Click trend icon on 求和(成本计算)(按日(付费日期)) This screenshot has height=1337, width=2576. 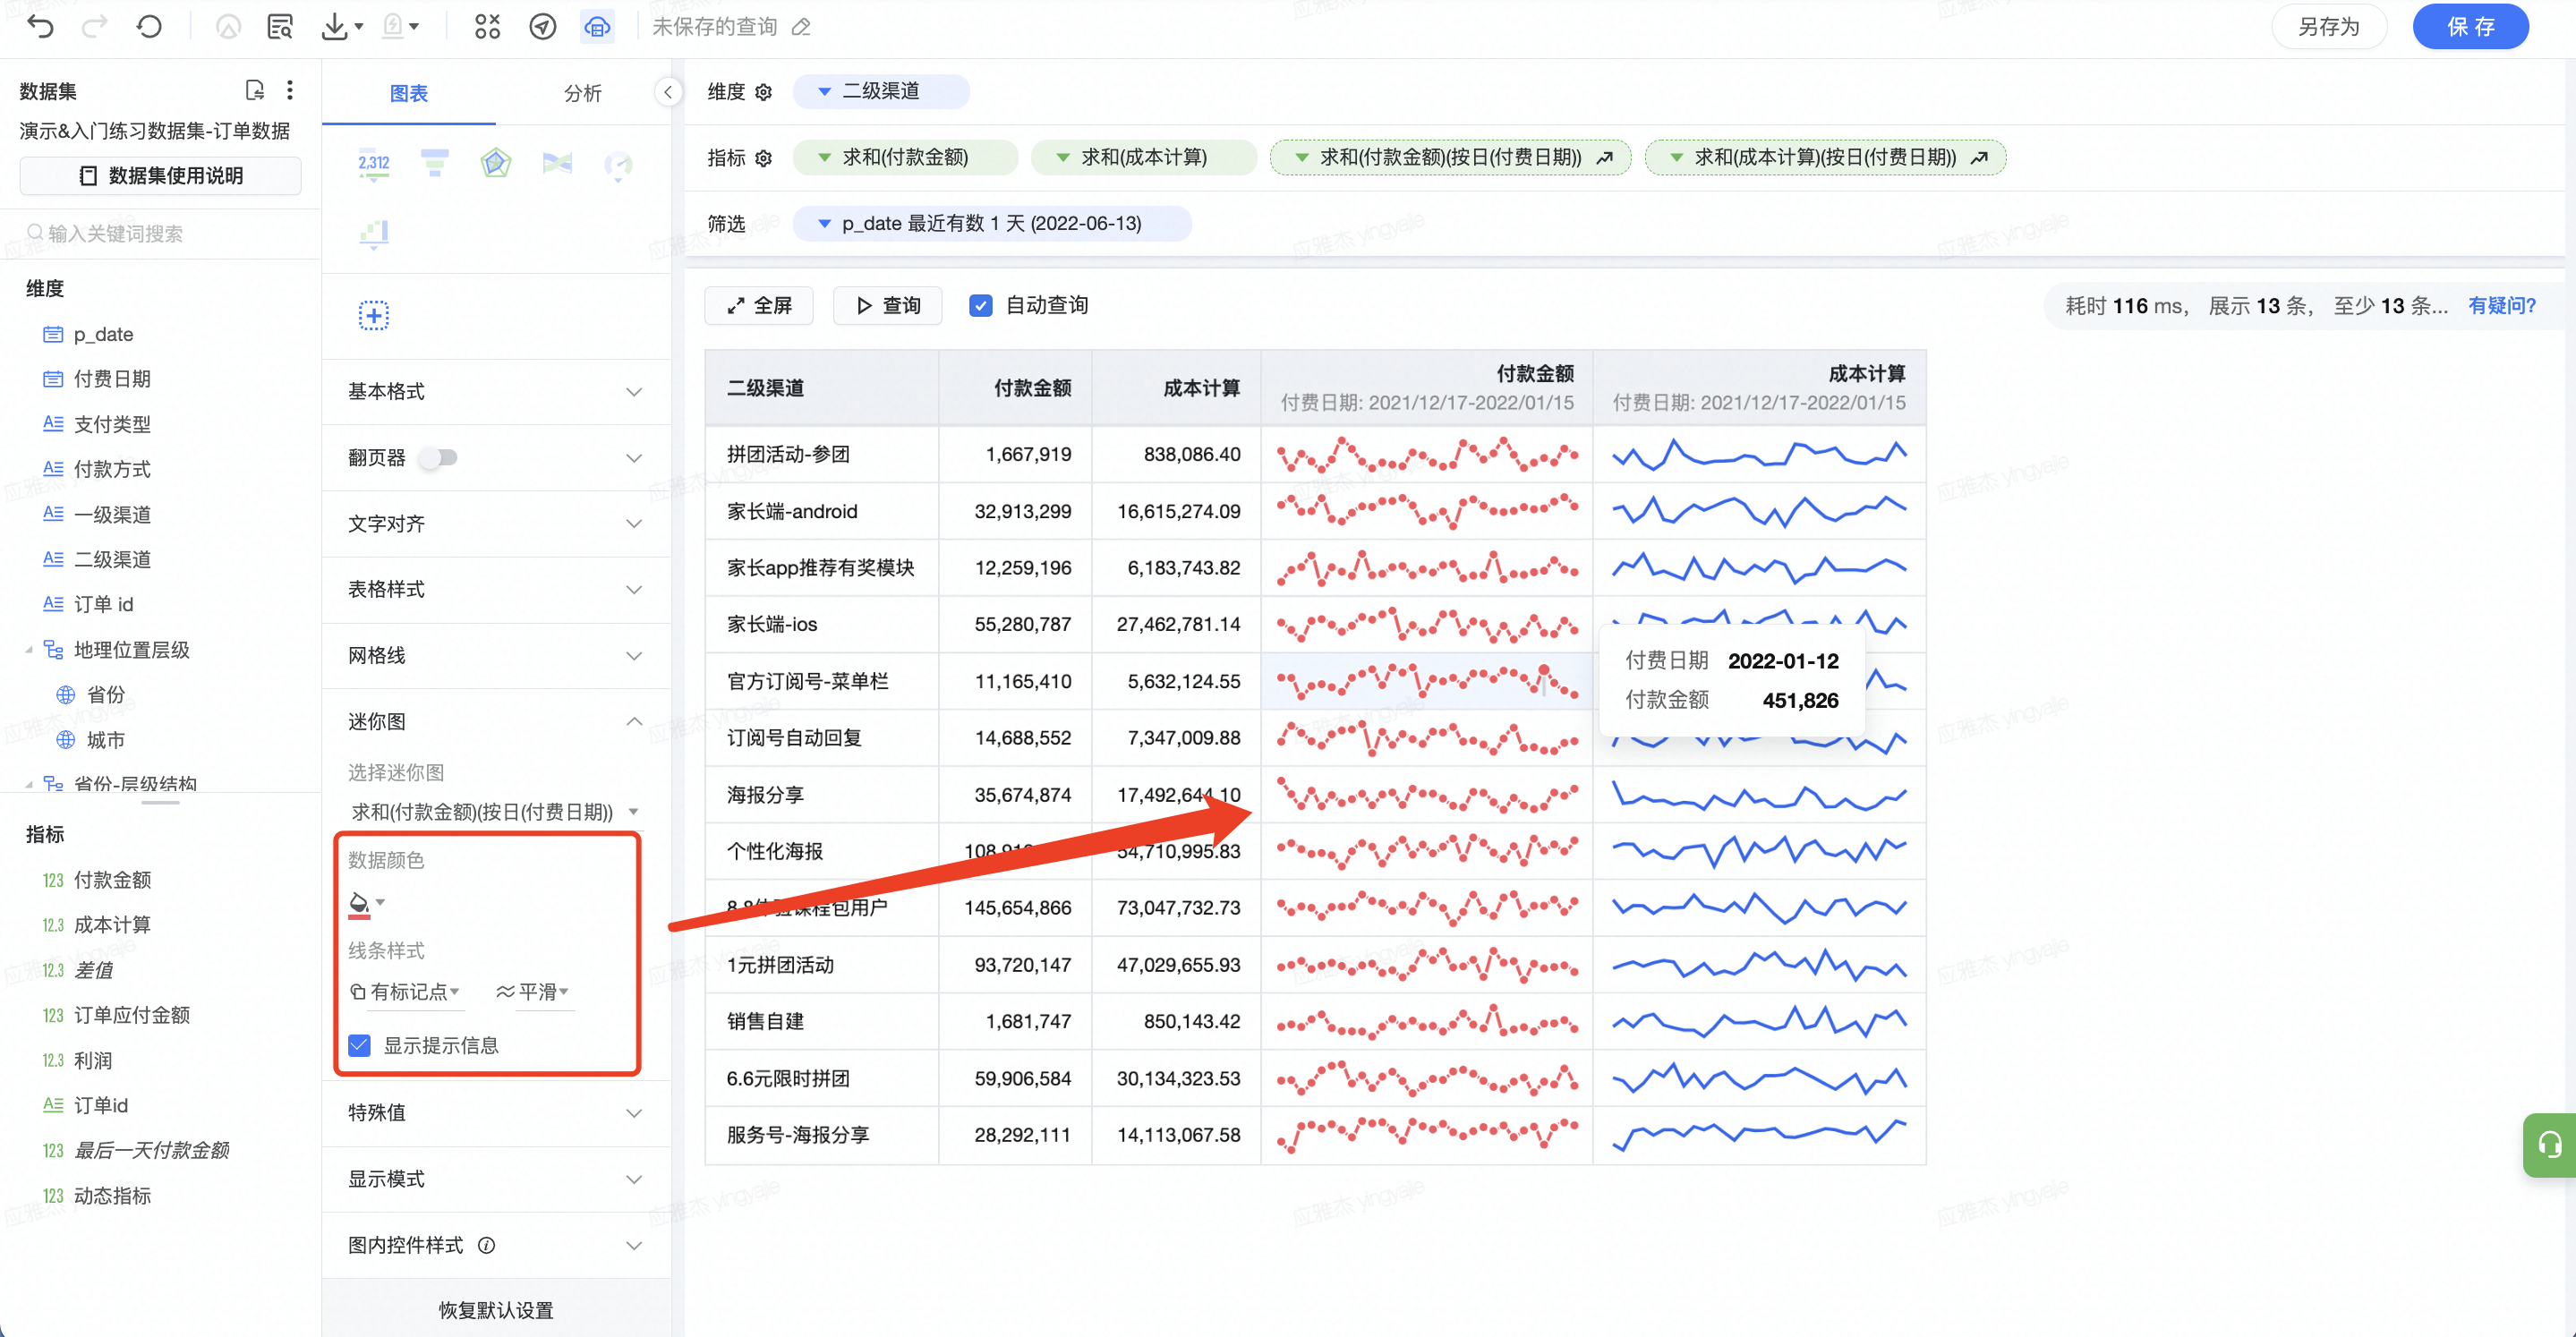[1978, 158]
